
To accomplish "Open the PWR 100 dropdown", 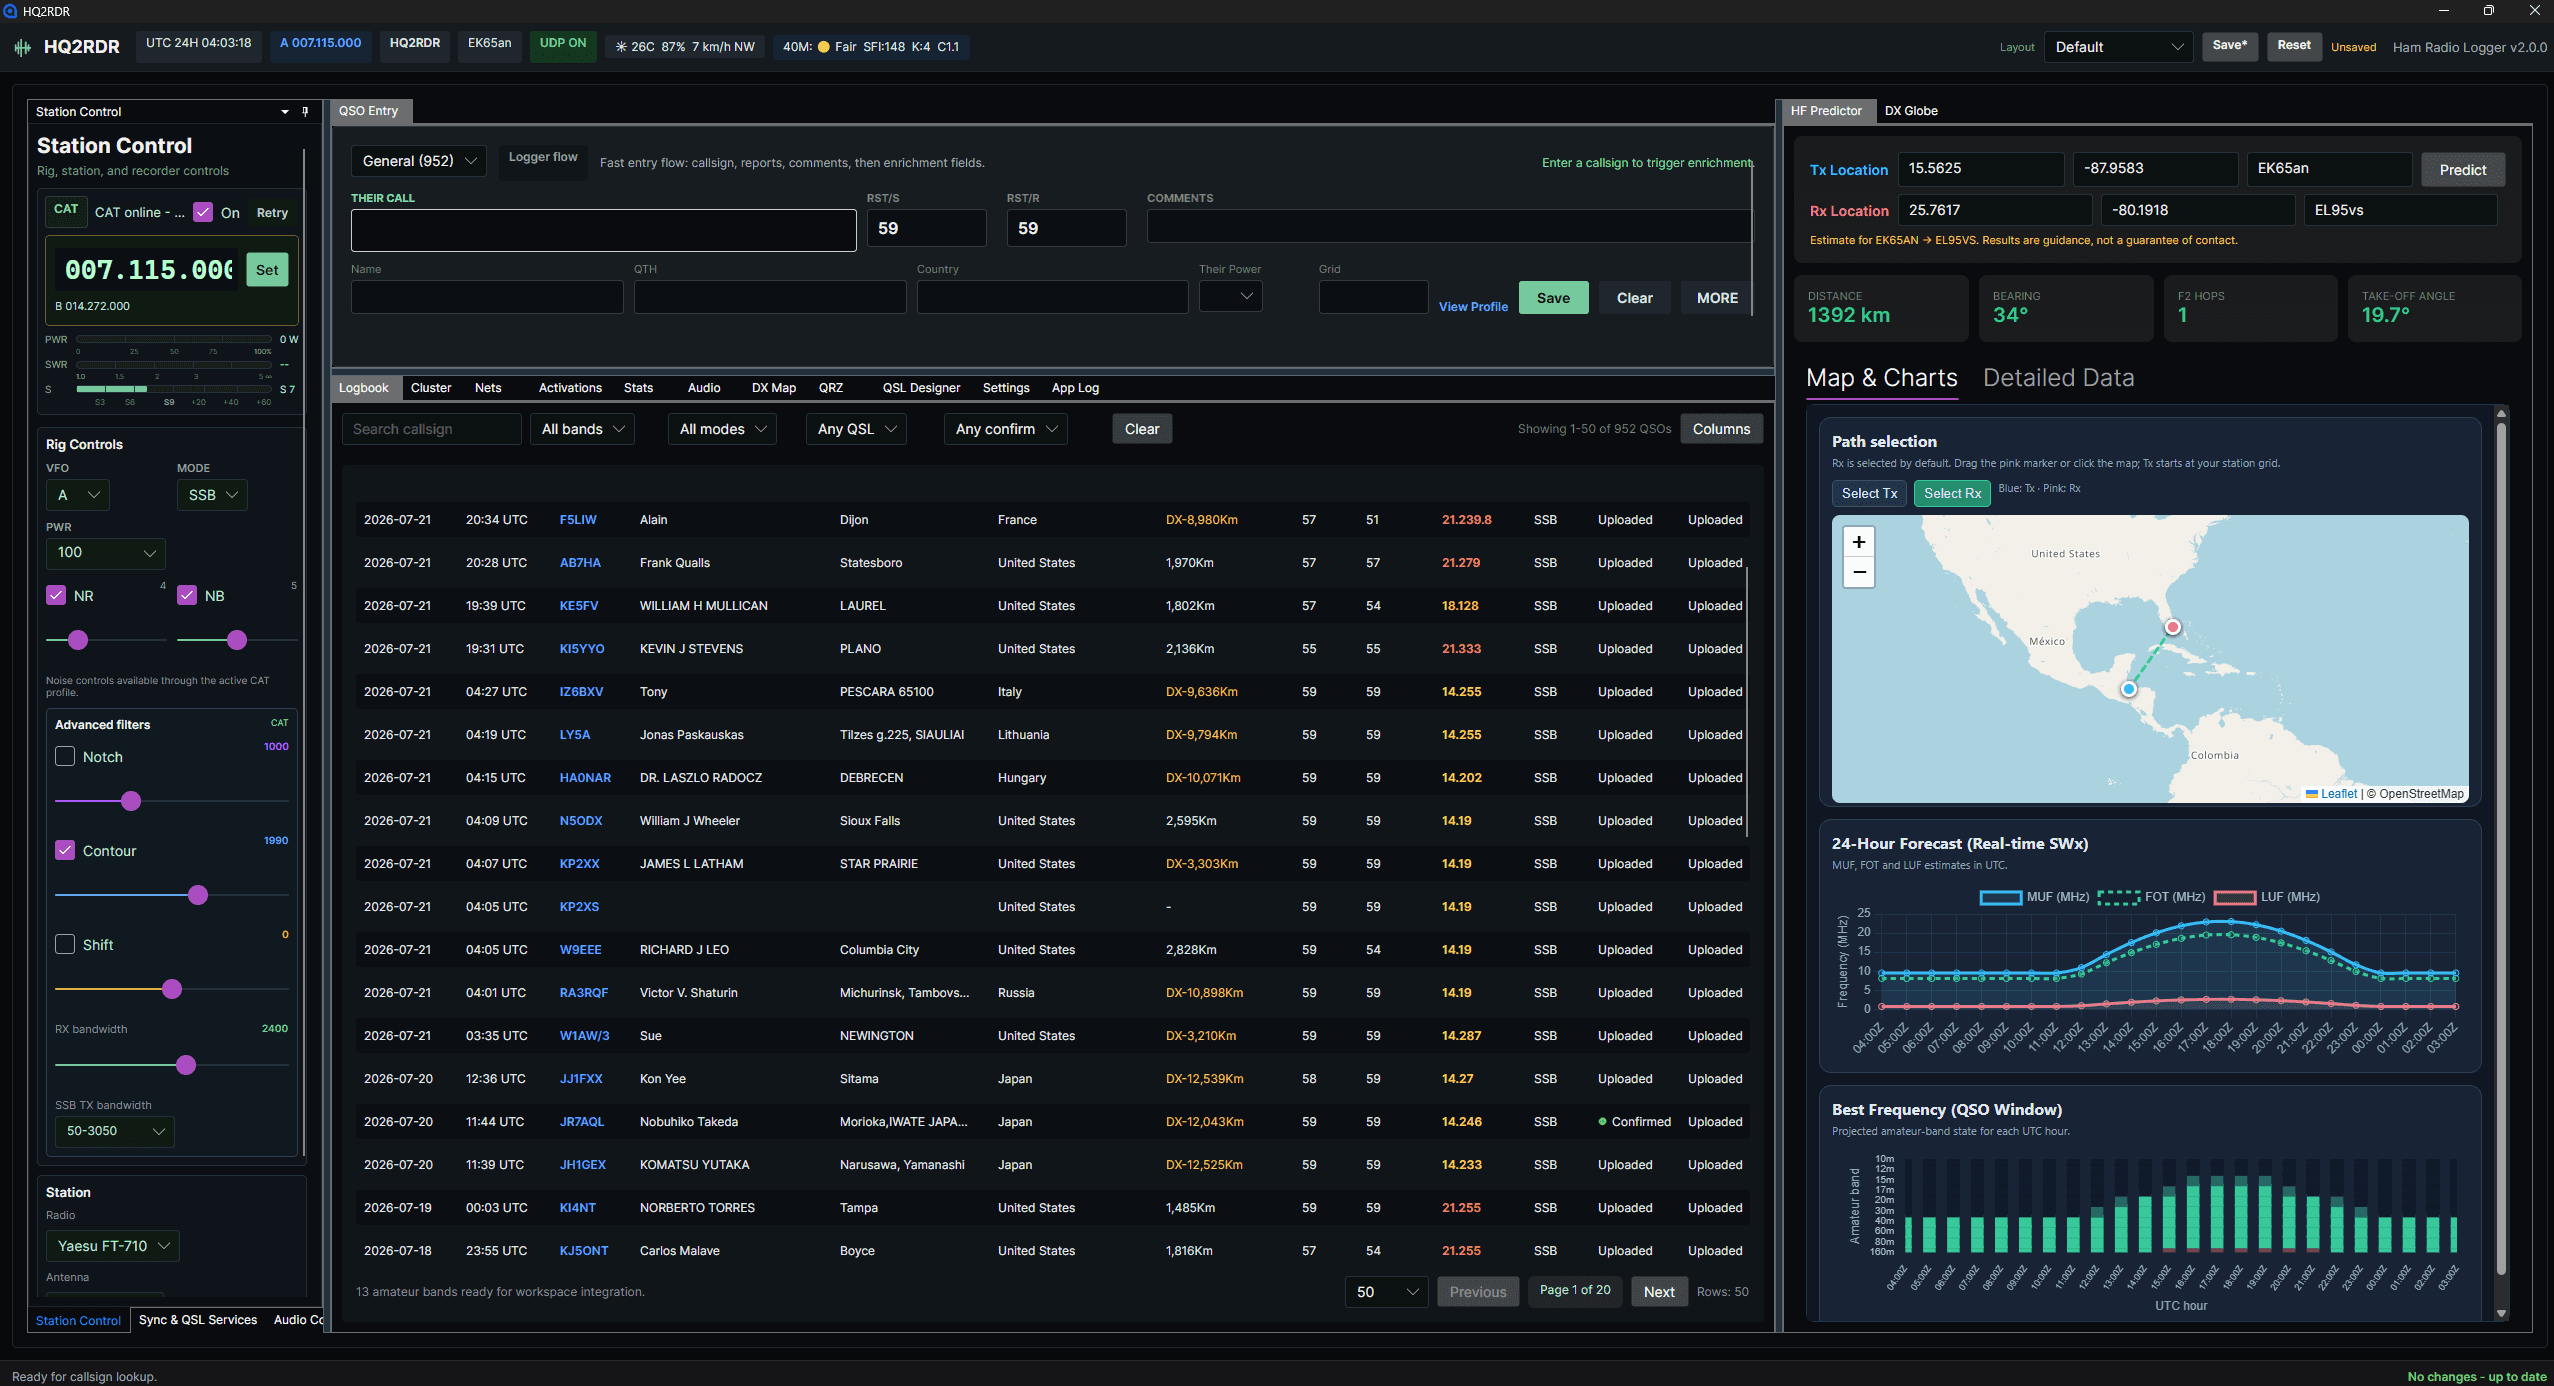I will pos(106,553).
